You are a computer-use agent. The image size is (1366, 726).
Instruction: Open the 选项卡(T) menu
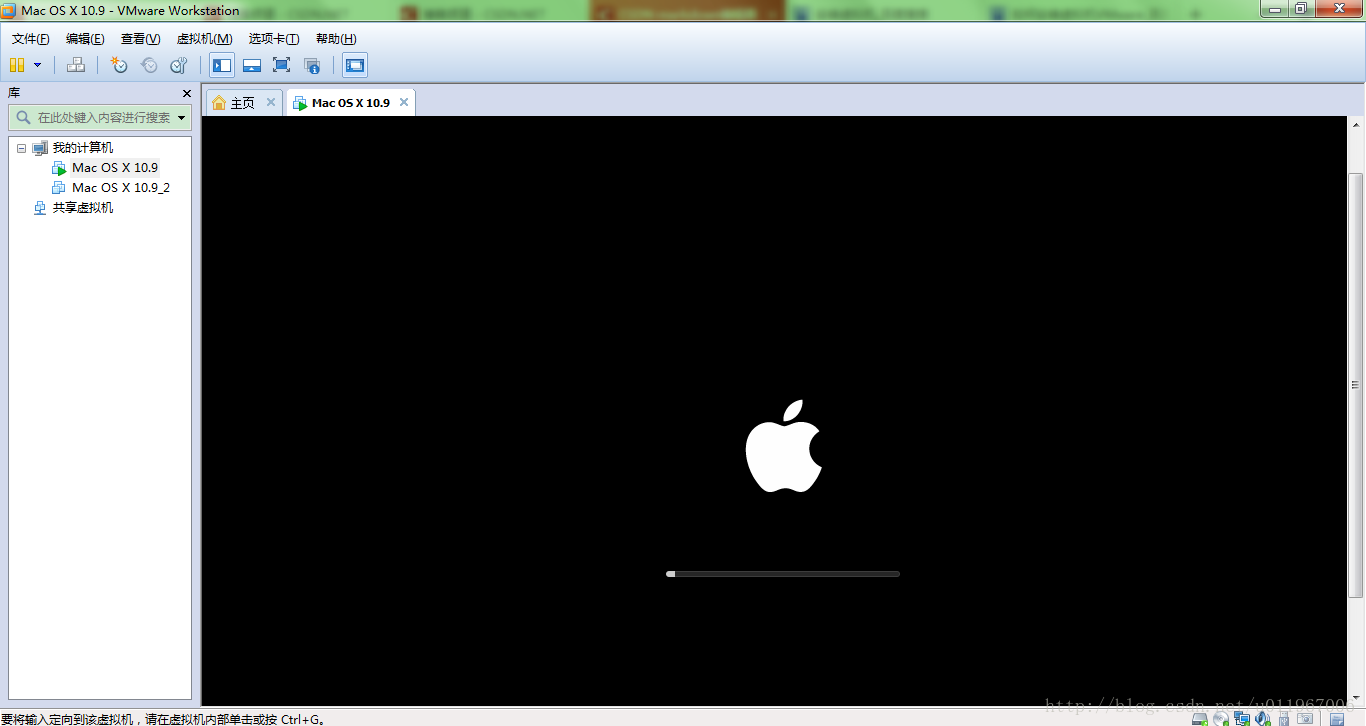click(x=274, y=39)
